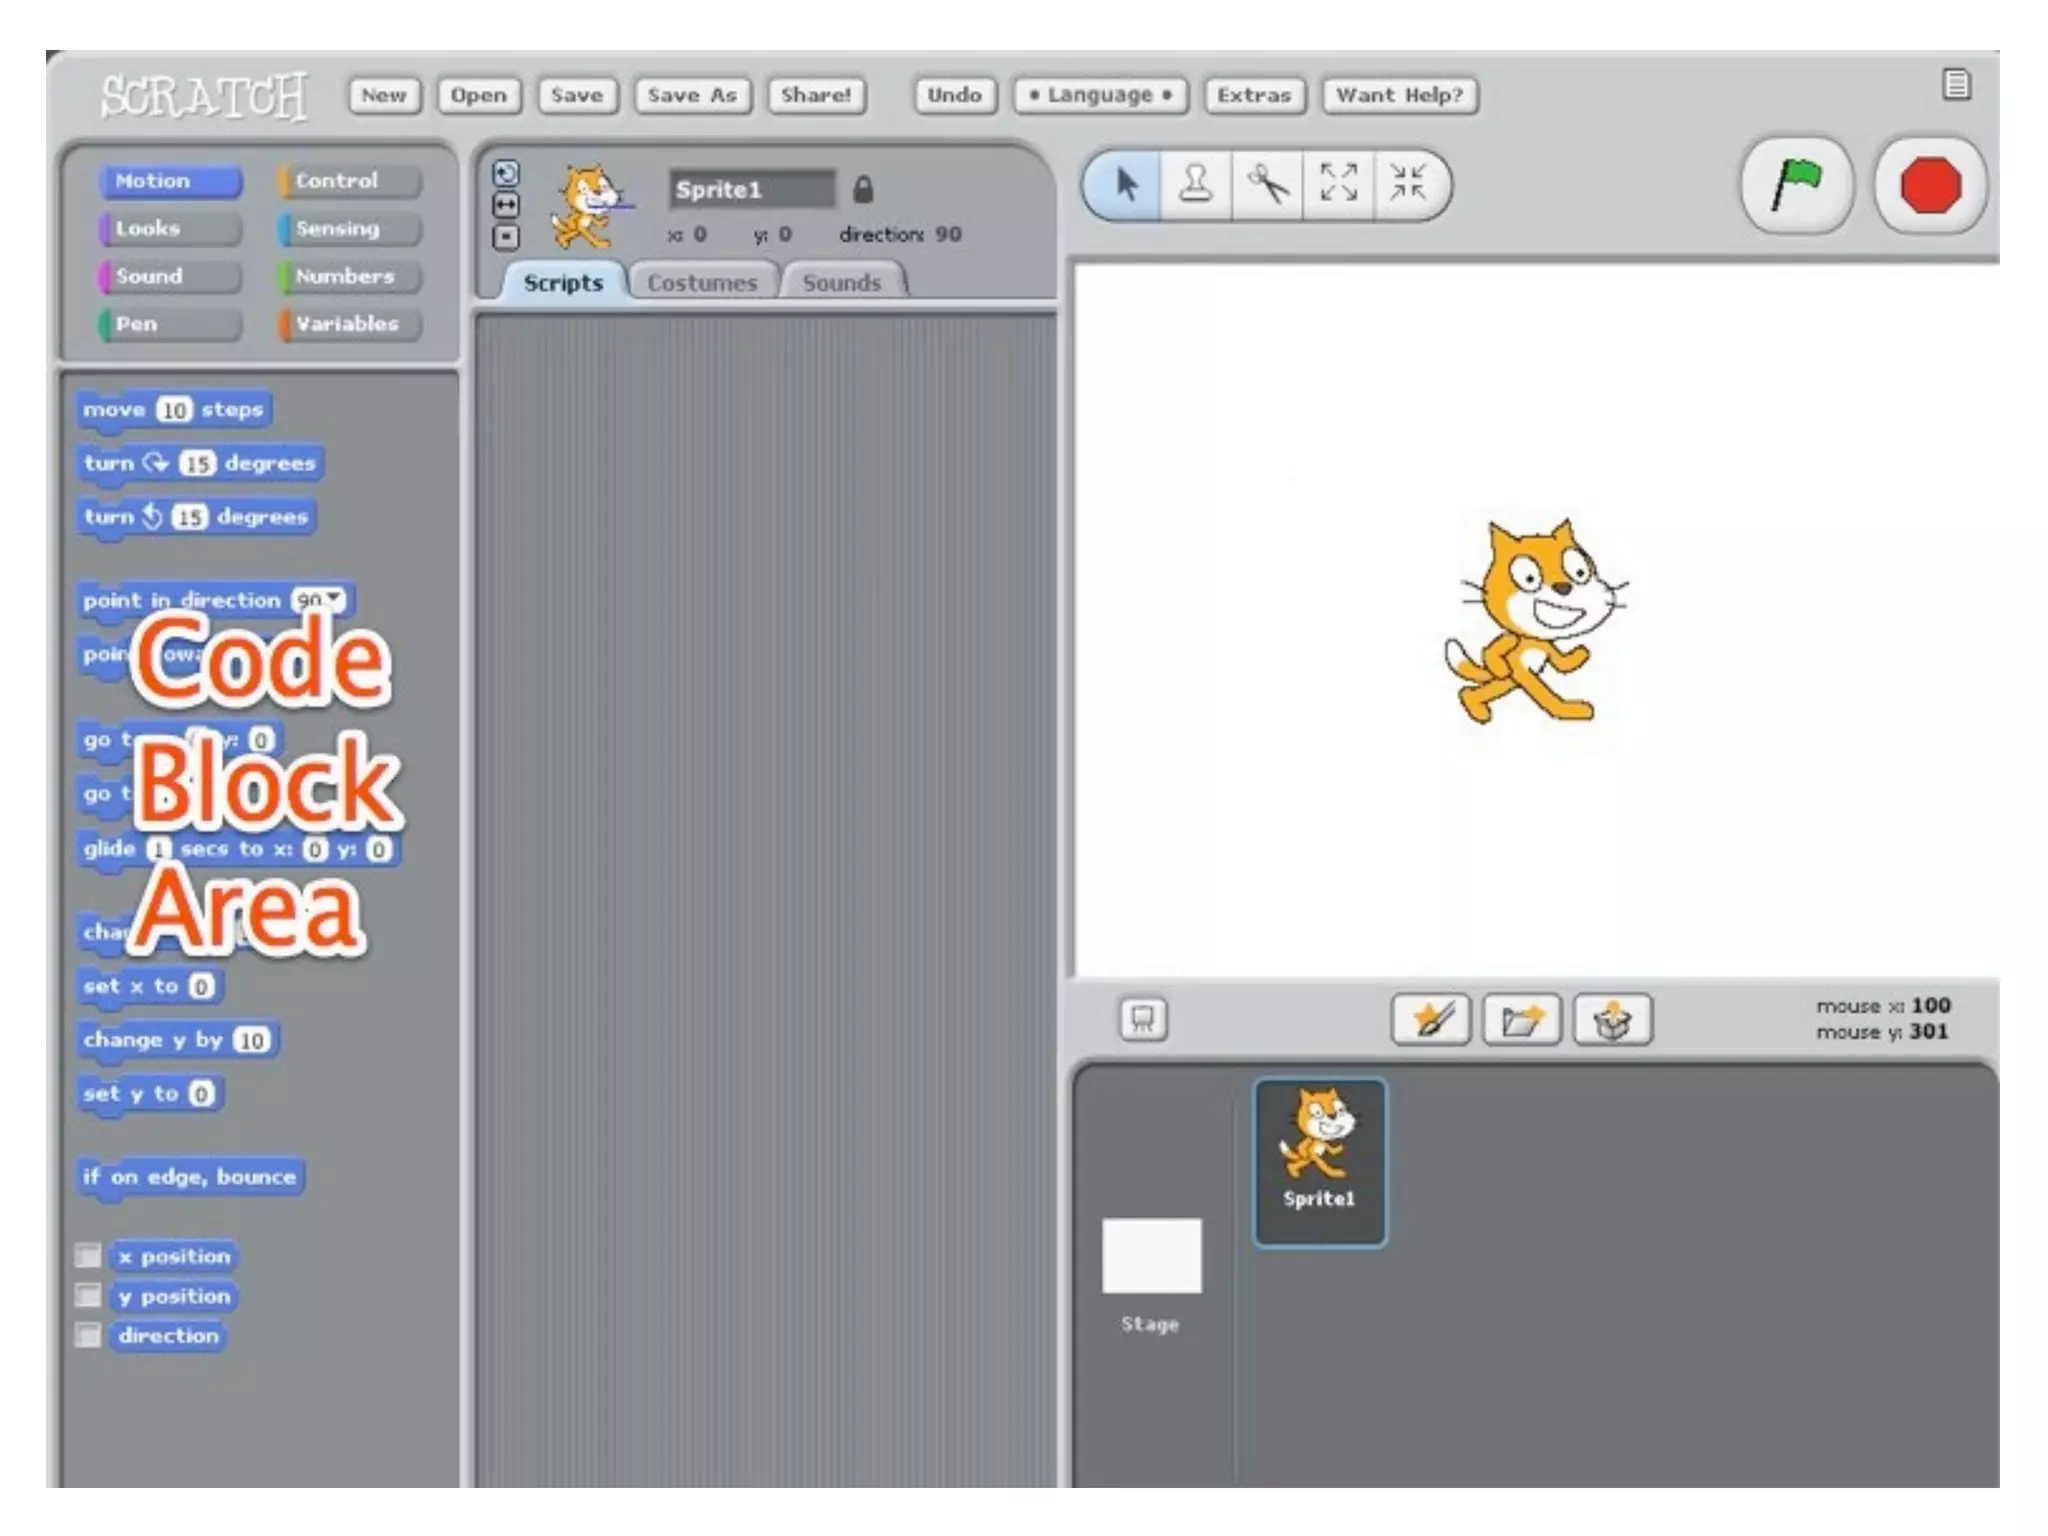Image resolution: width=2048 pixels, height=1536 pixels.
Task: Click the Open button
Action: 478,95
